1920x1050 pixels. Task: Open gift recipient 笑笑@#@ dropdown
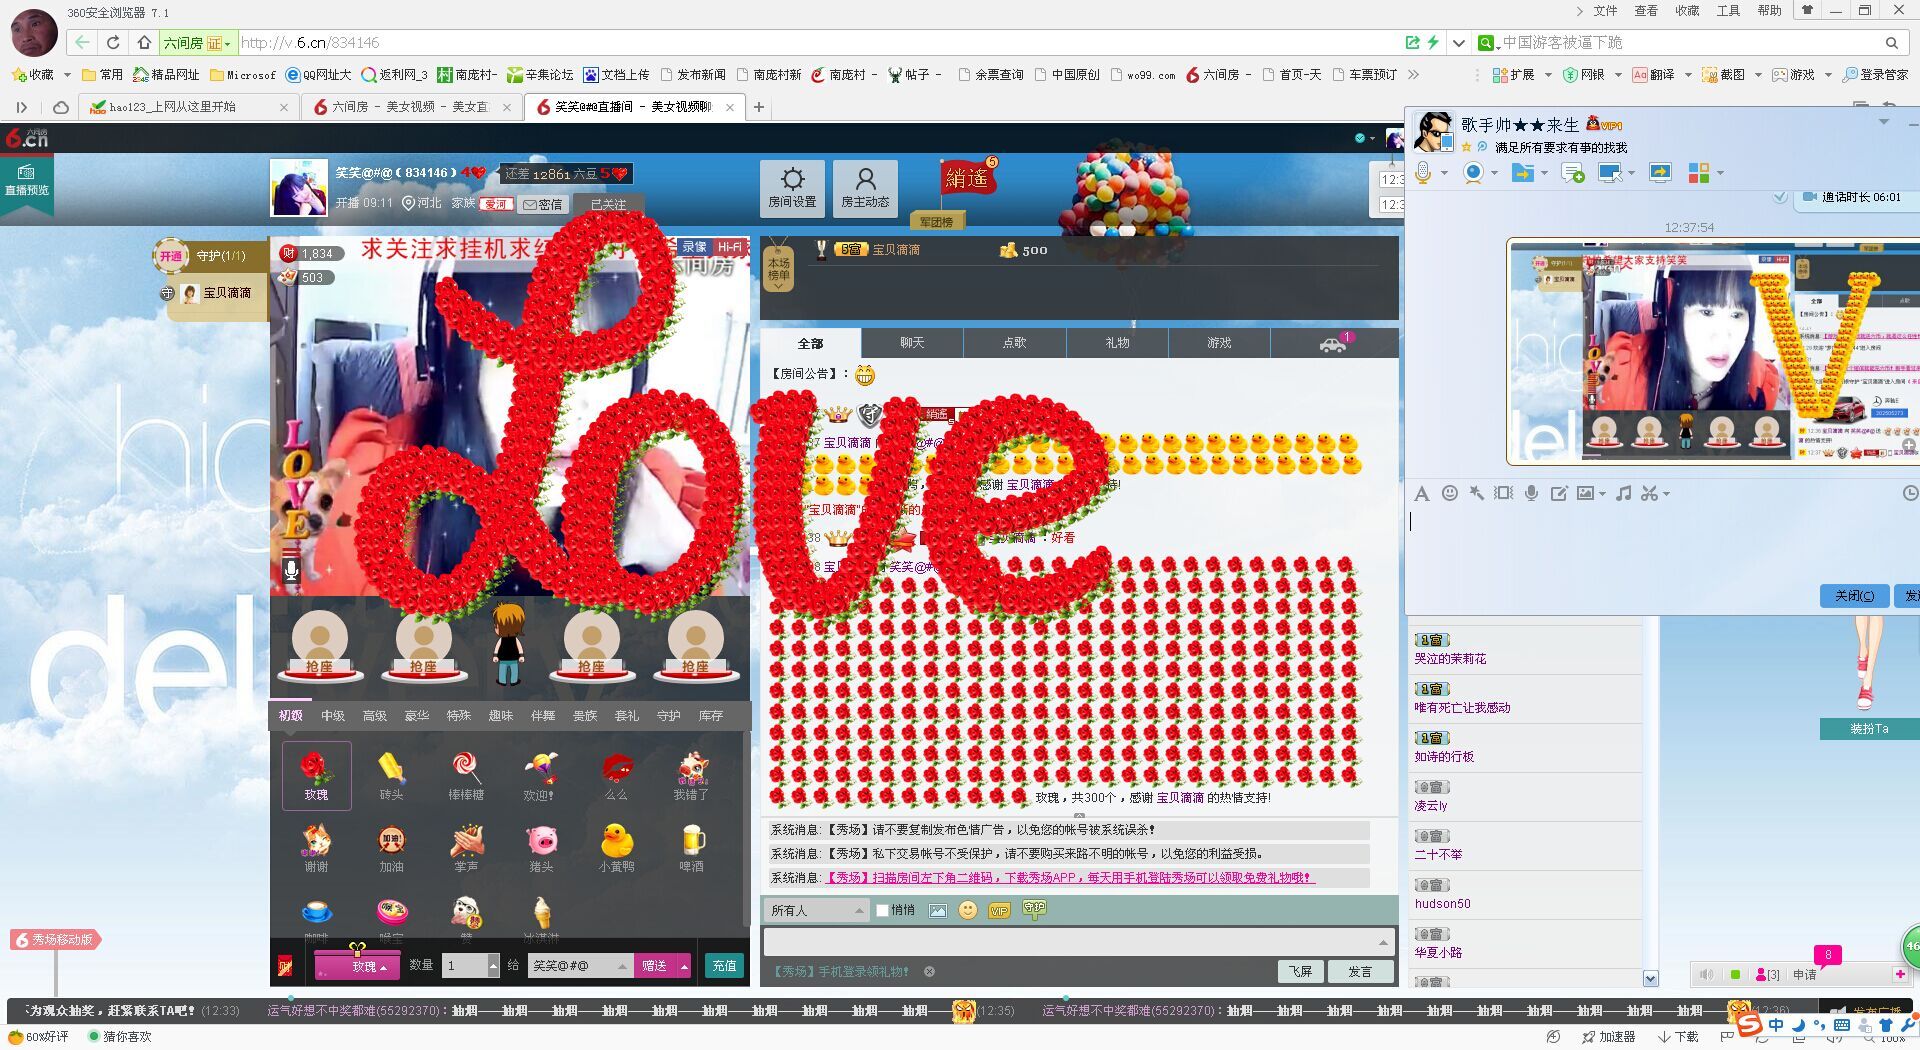click(580, 965)
